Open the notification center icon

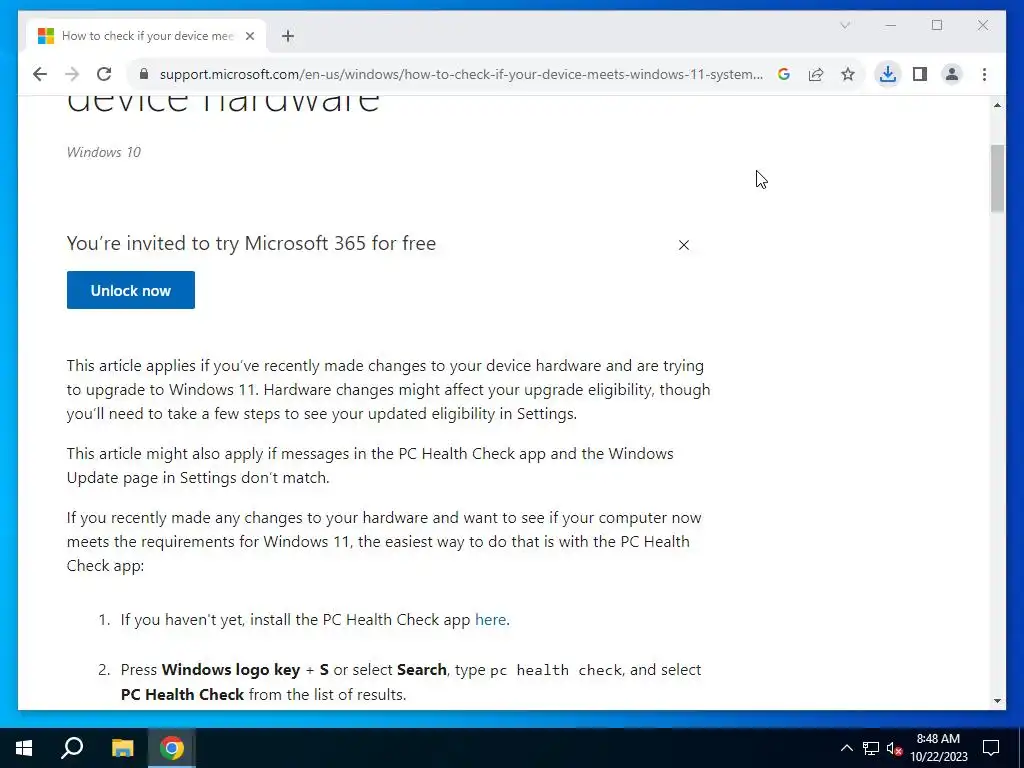[991, 748]
